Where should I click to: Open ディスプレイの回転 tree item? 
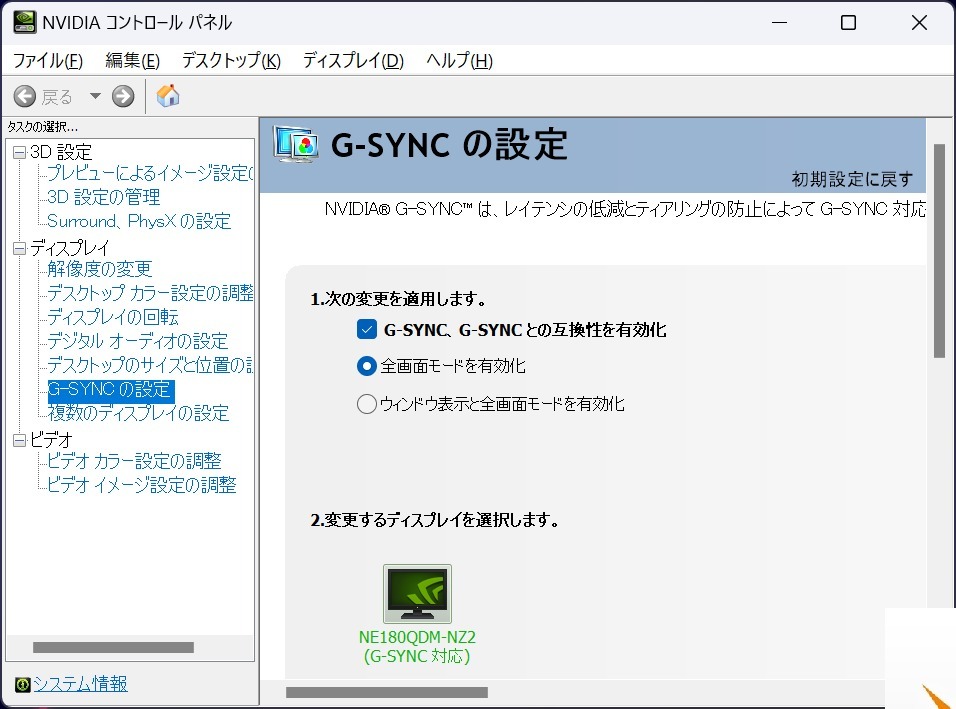click(113, 317)
